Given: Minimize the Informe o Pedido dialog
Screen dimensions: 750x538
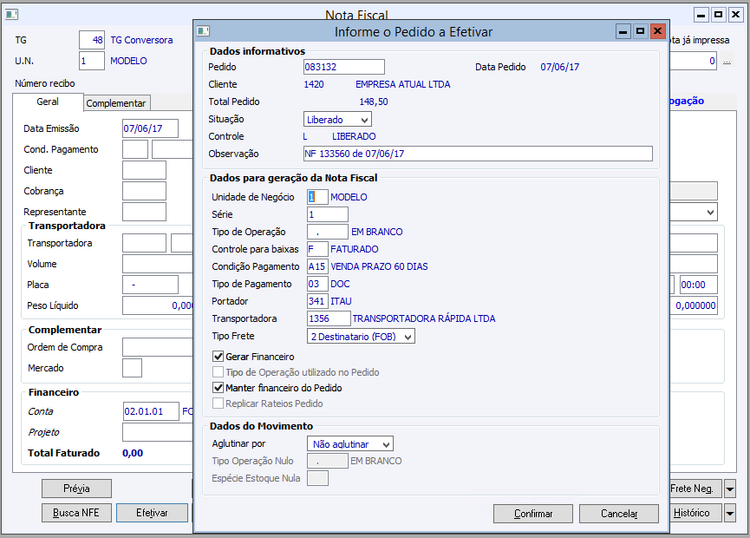Looking at the screenshot, I should pos(623,32).
